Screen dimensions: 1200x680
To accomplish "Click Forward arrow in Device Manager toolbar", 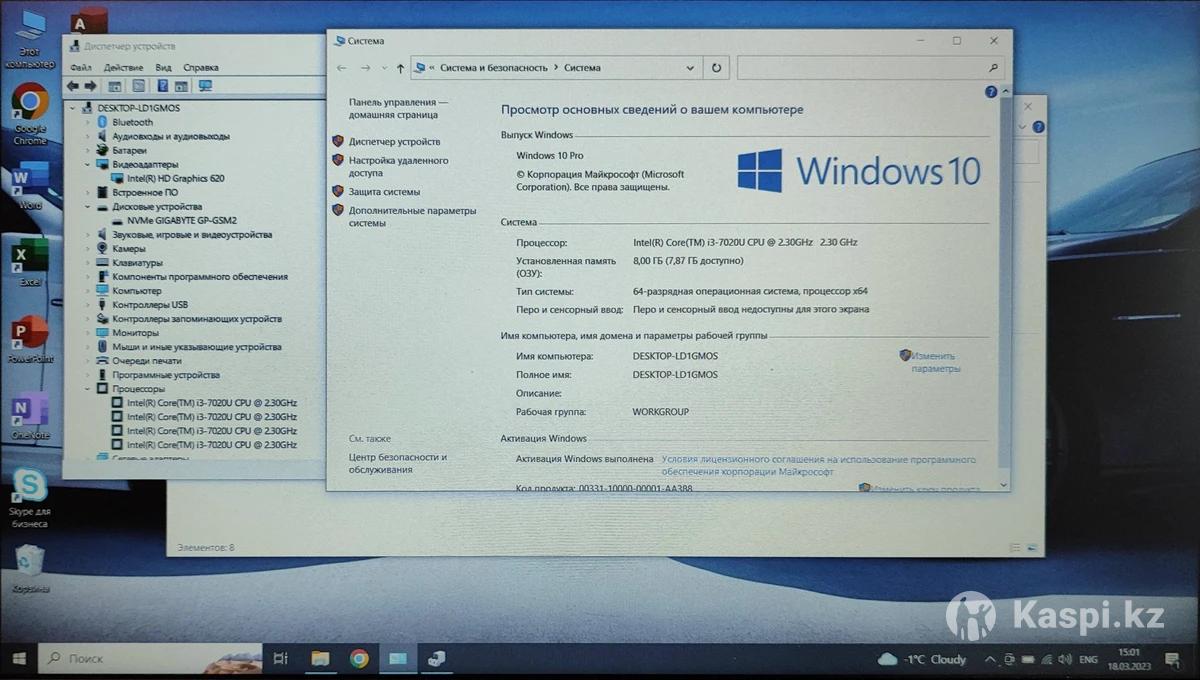I will (90, 86).
